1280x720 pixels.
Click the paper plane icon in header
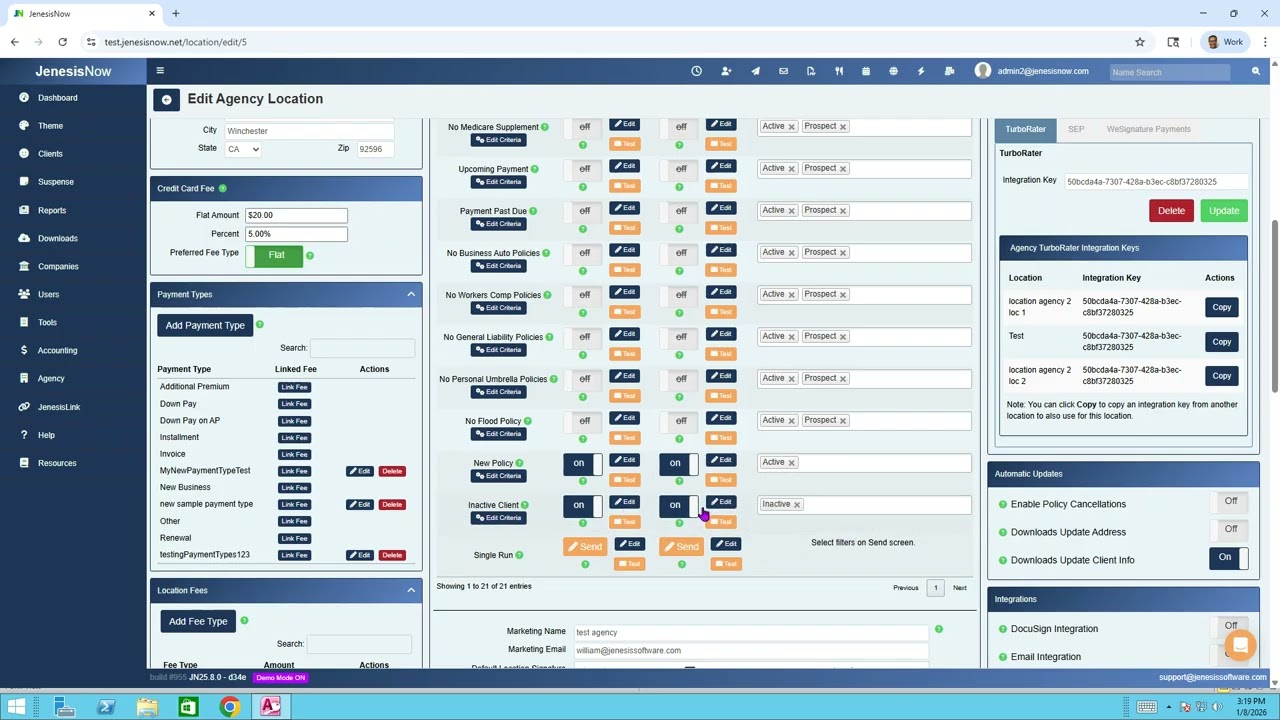point(755,71)
